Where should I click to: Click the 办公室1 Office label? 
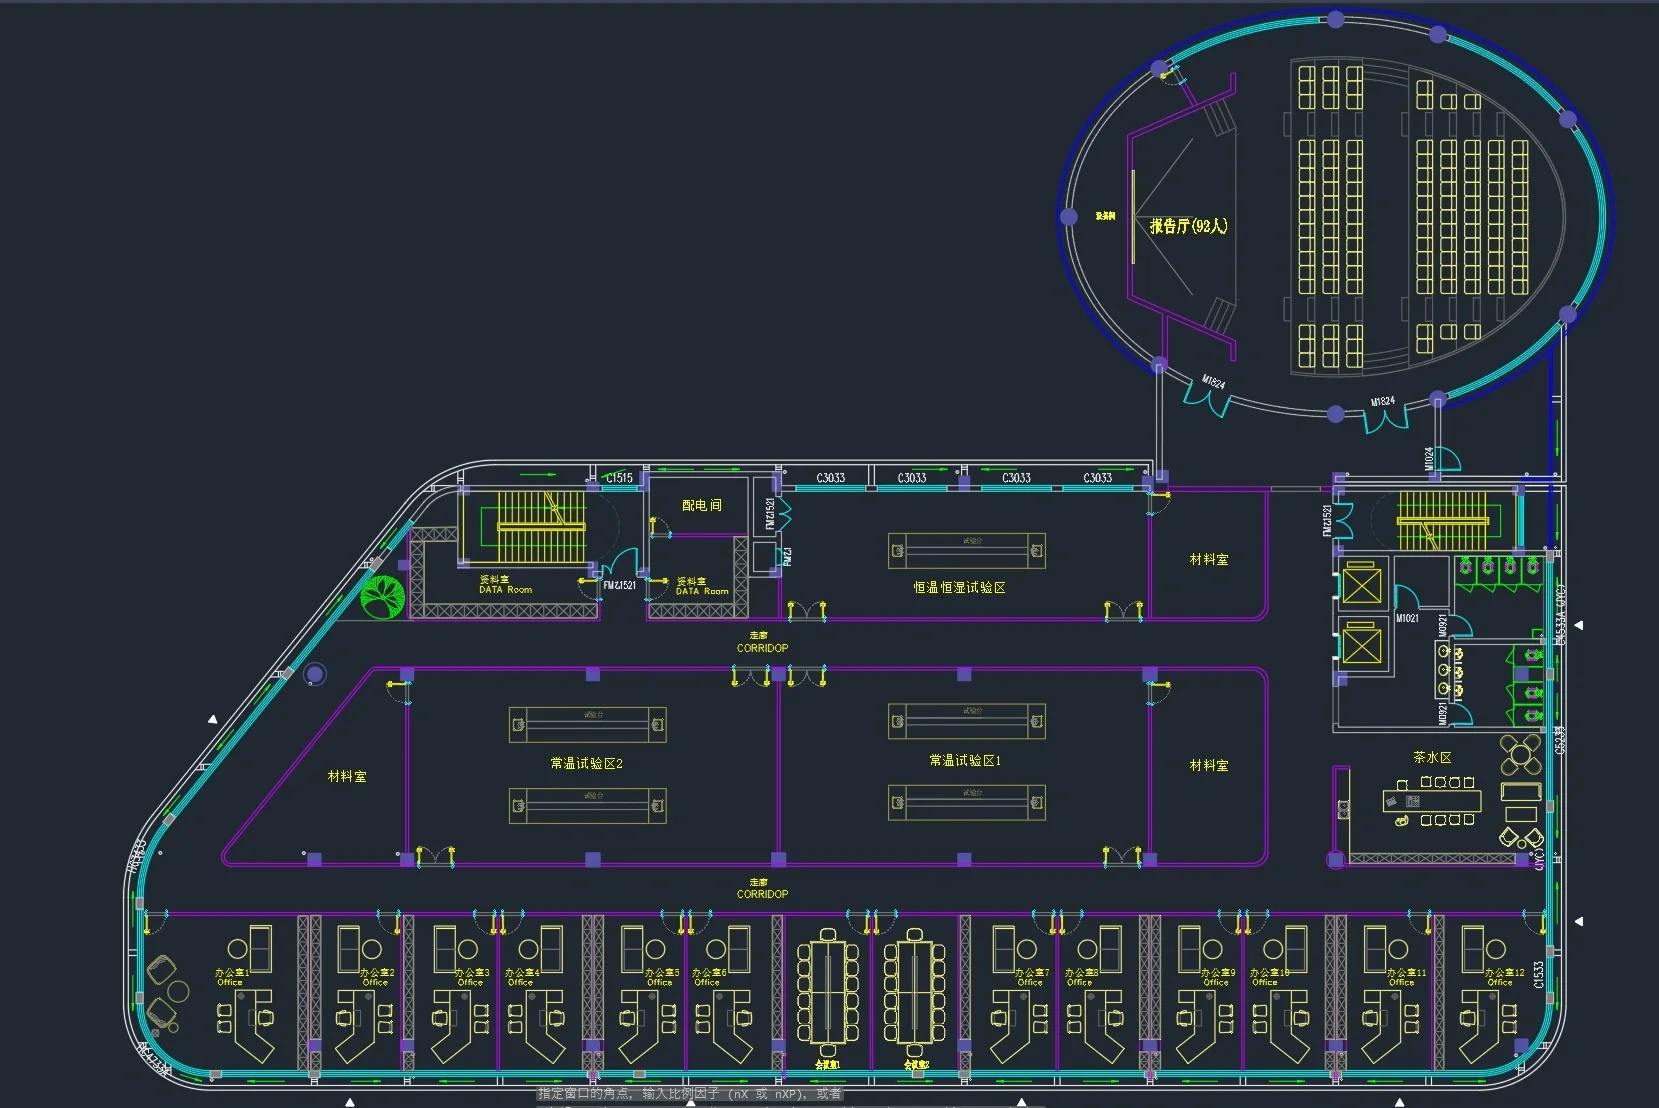pyautogui.click(x=231, y=977)
